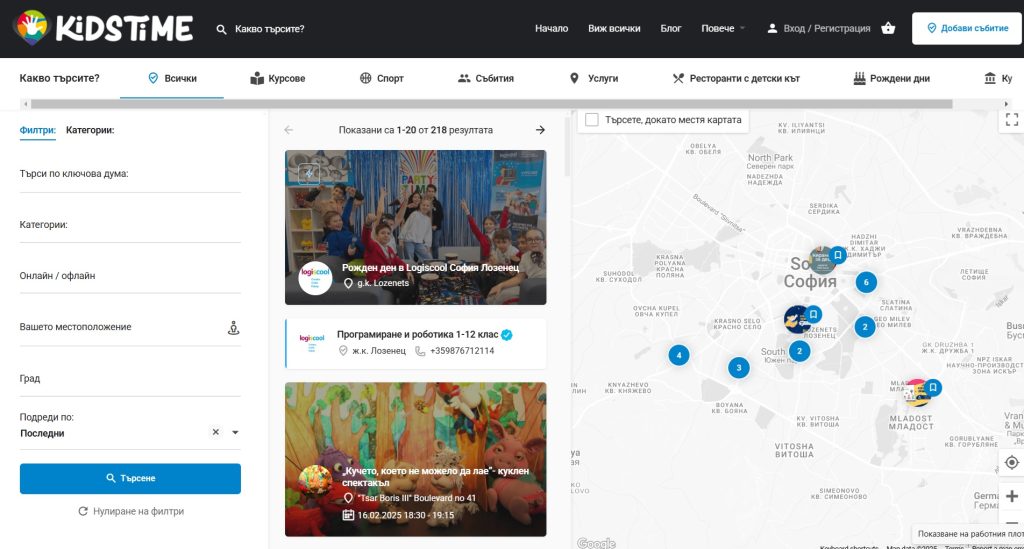Type in 'Търси по ключова дума' field
1024x549 pixels.
130,175
